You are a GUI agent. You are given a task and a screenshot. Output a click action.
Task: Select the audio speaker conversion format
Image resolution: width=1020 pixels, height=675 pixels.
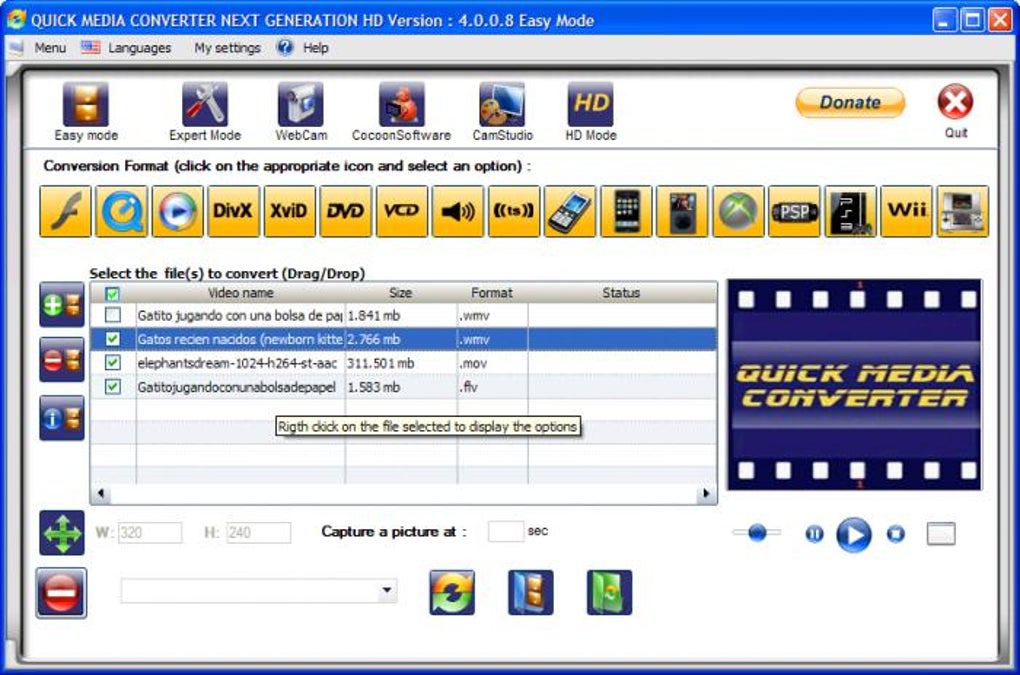click(458, 211)
